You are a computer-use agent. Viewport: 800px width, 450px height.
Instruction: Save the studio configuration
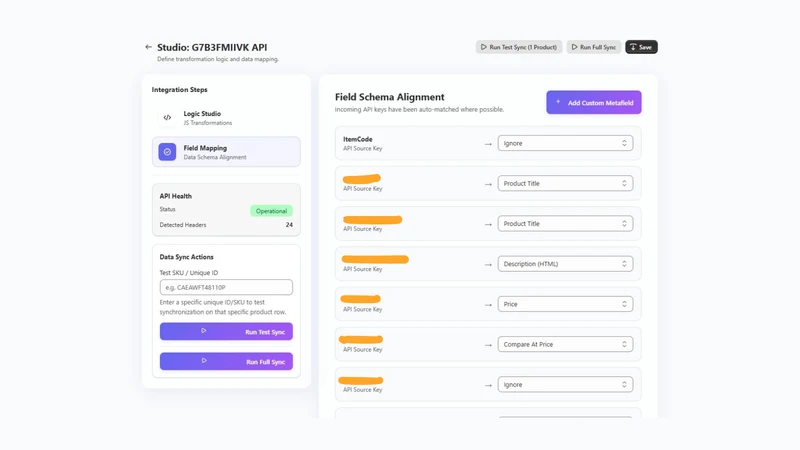click(641, 47)
